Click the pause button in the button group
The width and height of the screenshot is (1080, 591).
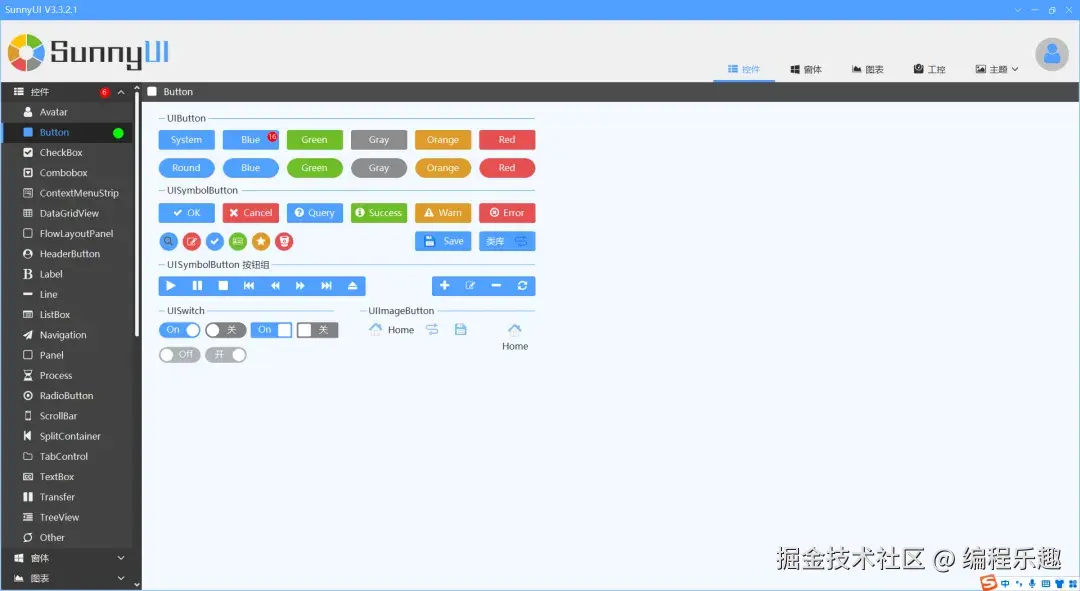click(197, 285)
